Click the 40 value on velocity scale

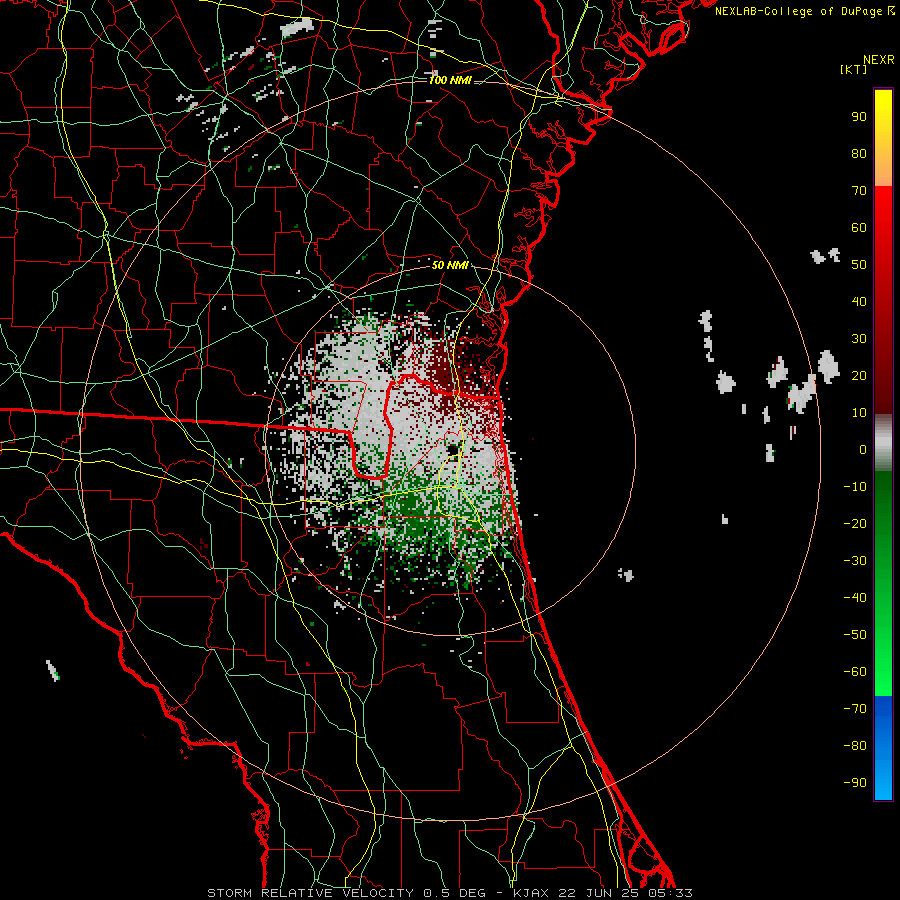[x=859, y=302]
